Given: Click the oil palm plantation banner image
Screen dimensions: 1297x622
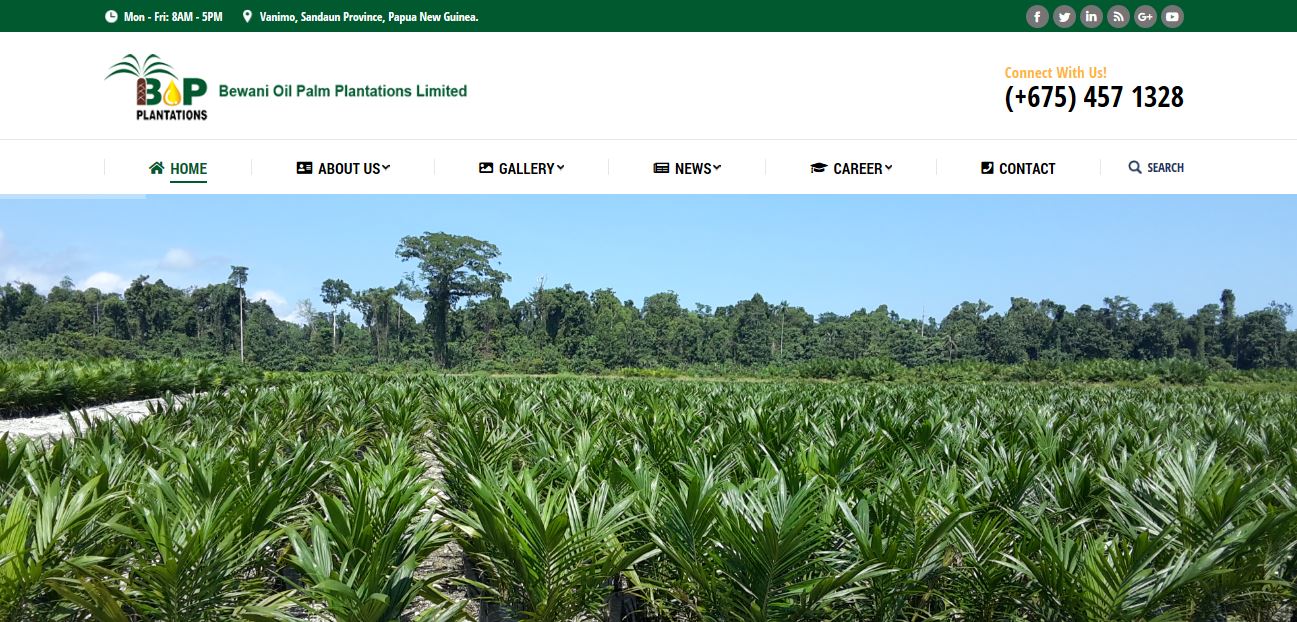Looking at the screenshot, I should [x=648, y=408].
